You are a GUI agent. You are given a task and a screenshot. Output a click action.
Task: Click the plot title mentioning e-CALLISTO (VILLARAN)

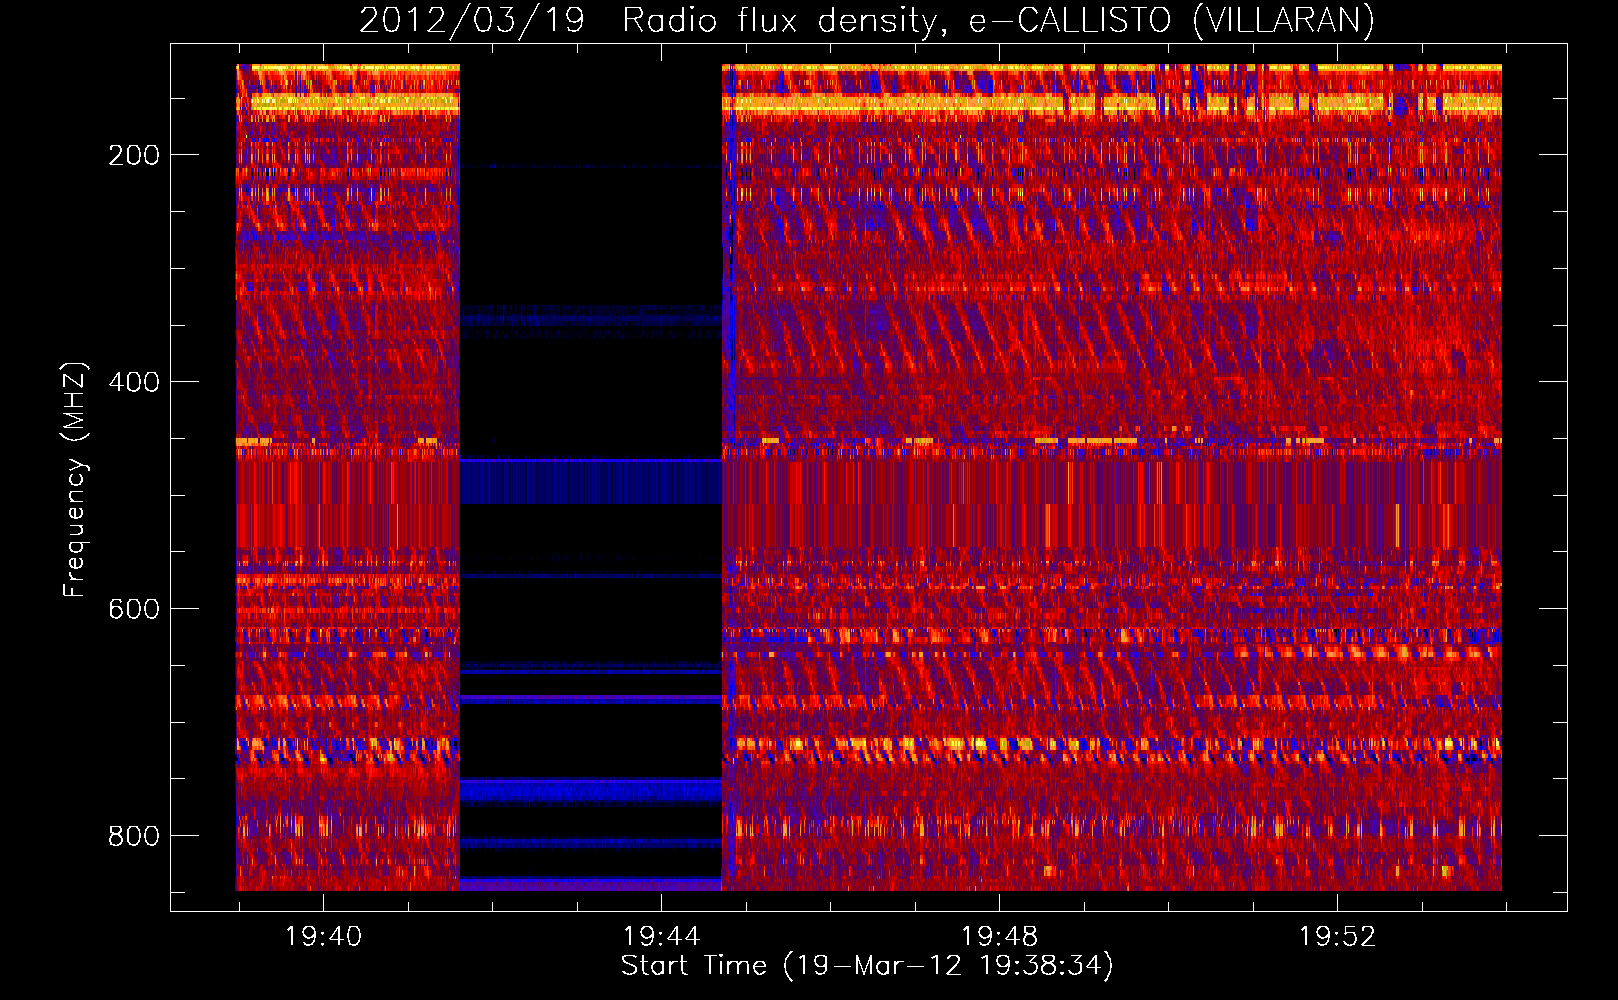pyautogui.click(x=866, y=20)
